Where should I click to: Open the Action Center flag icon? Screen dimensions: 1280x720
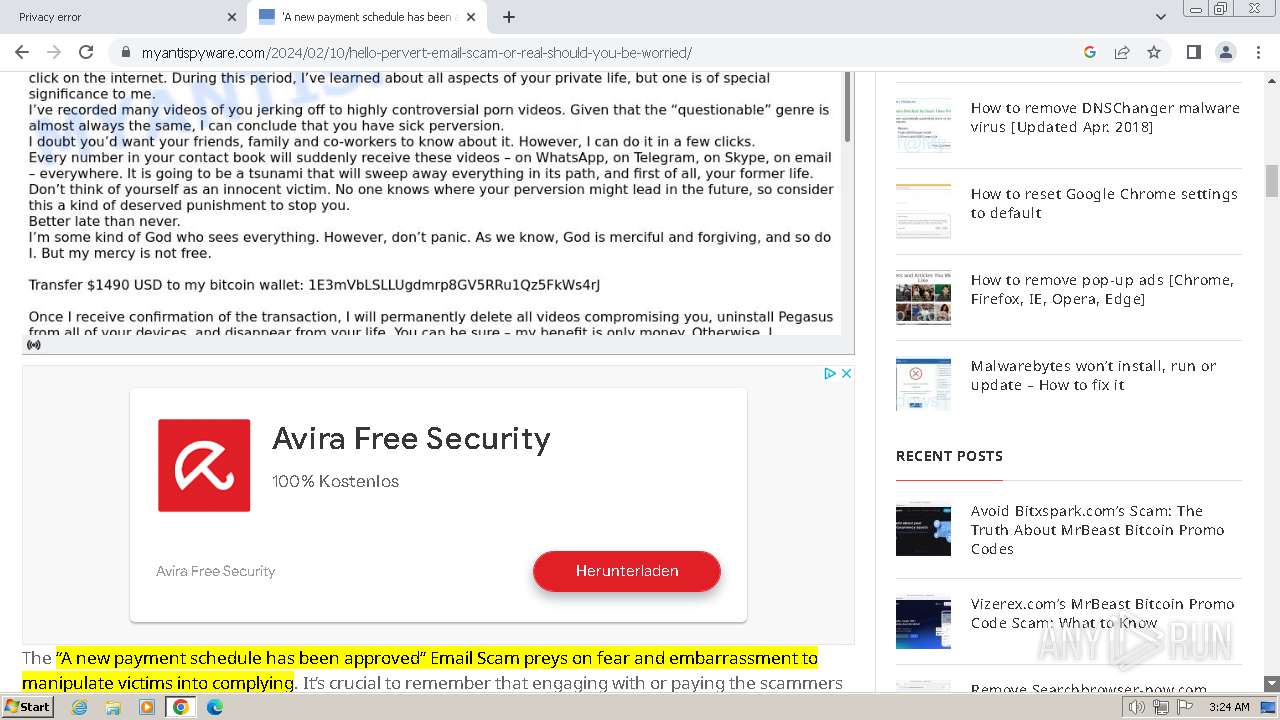(1185, 707)
